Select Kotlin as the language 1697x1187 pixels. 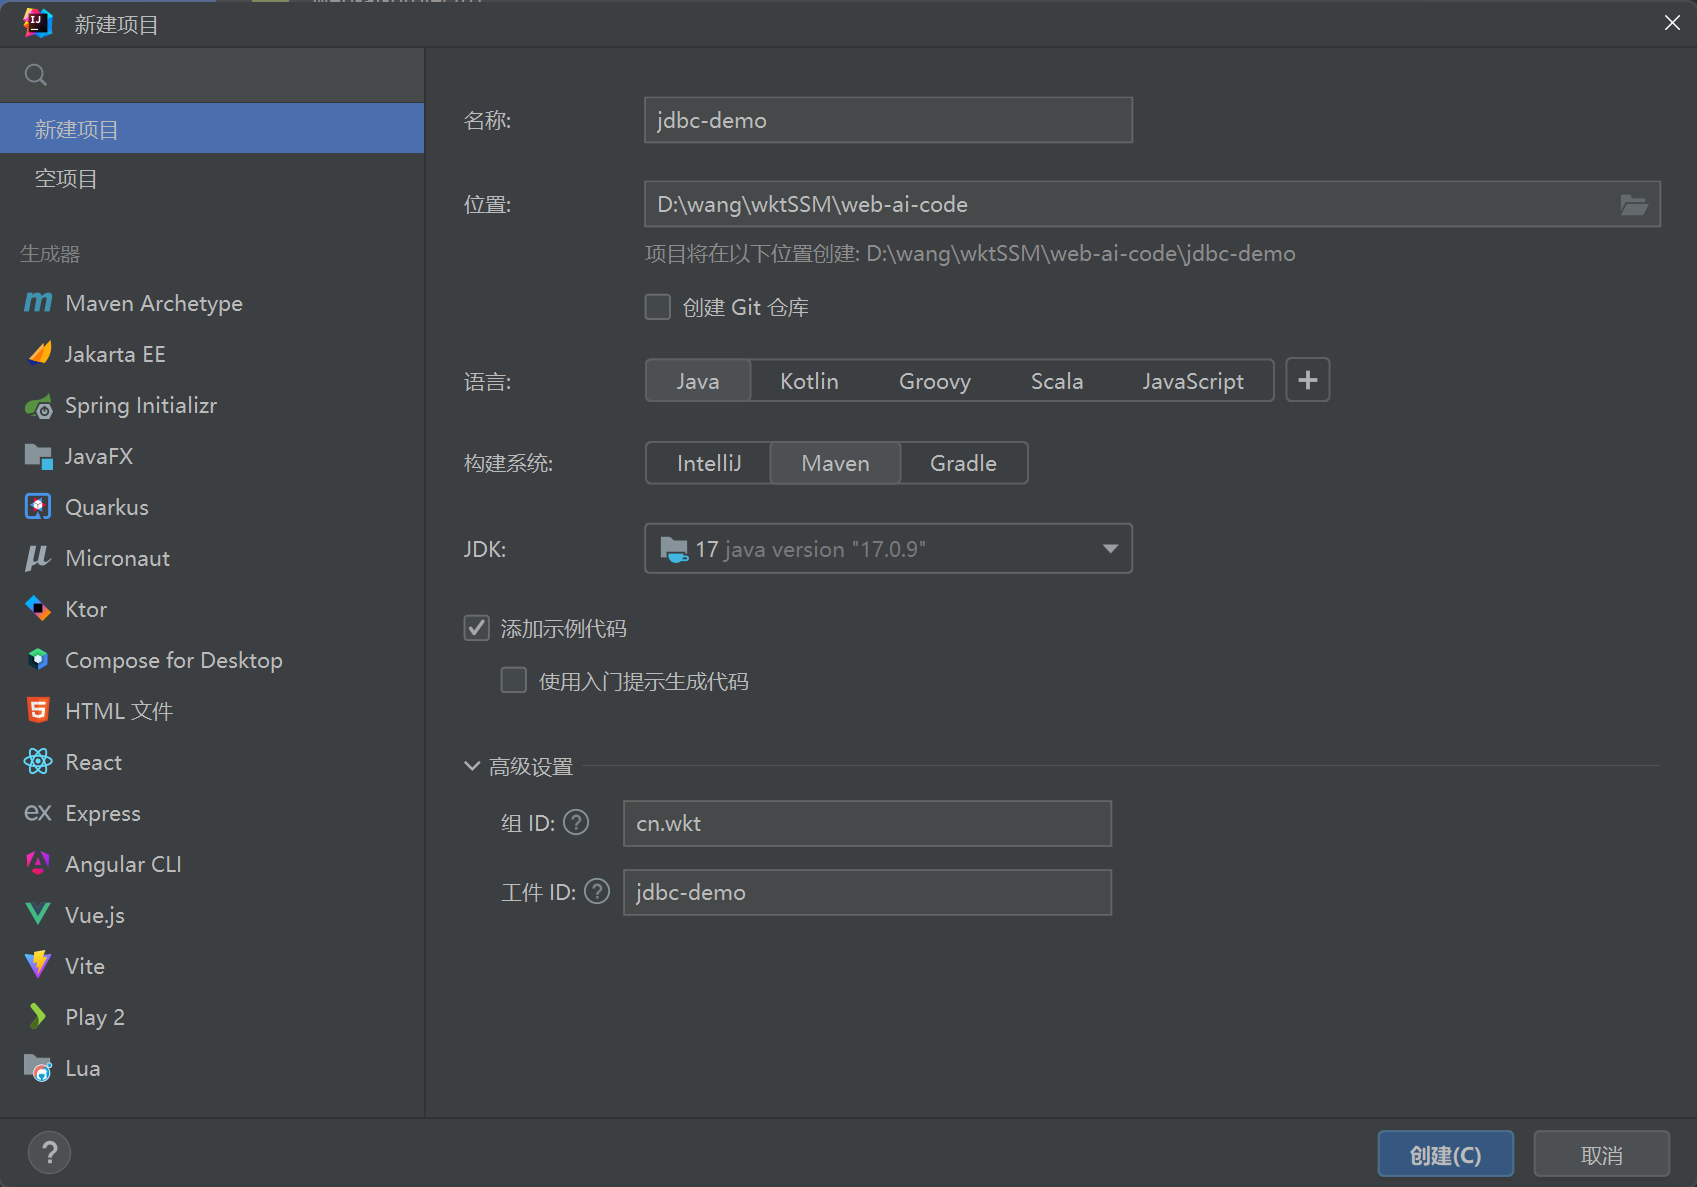809,381
